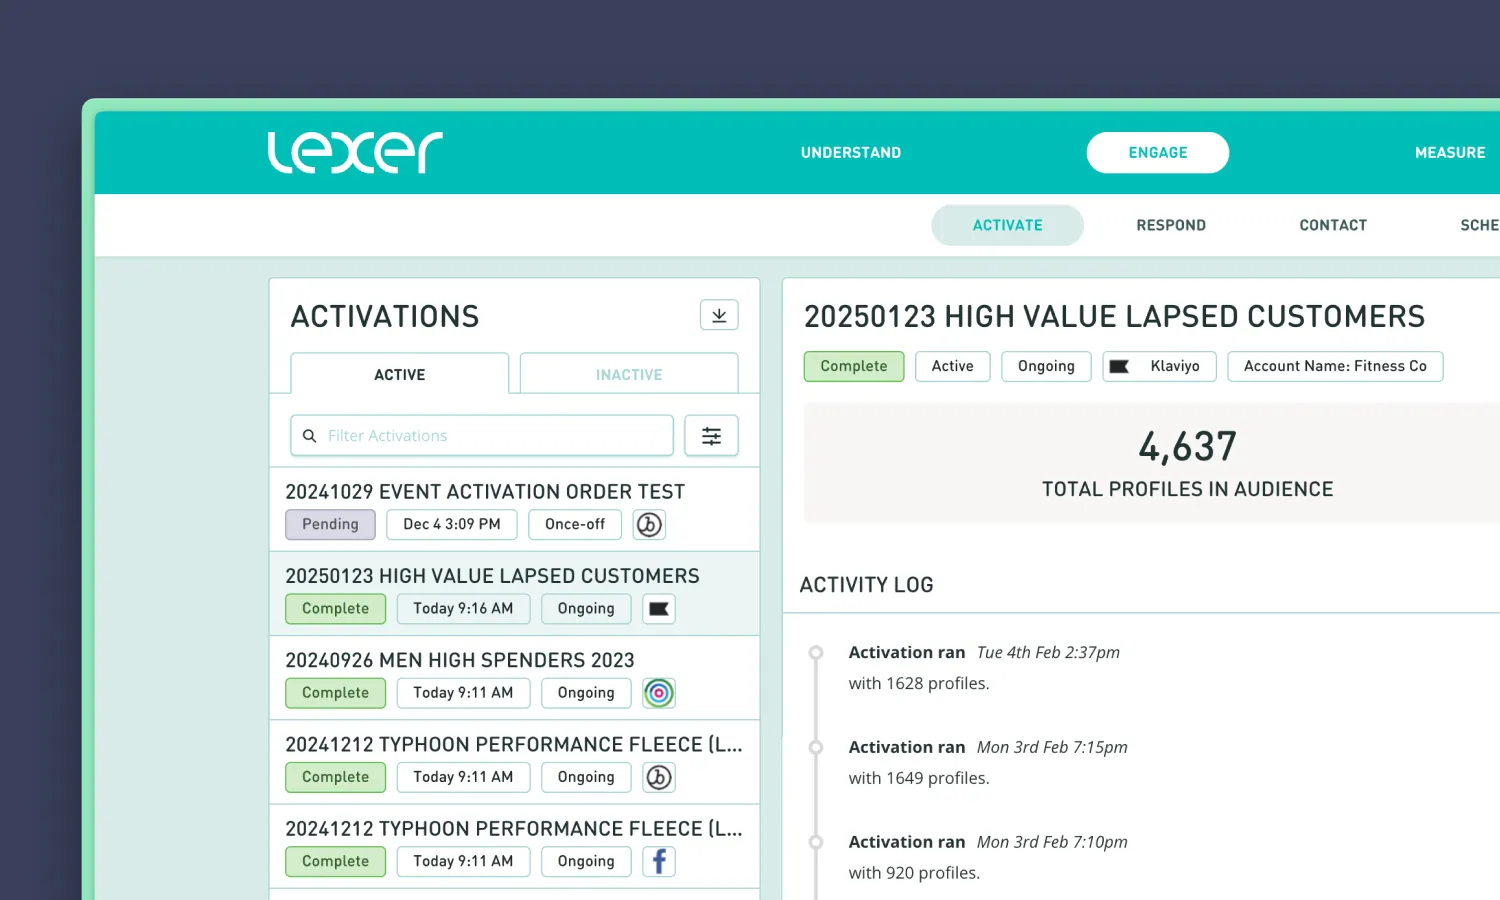Focus the Filter Activations search field
1500x900 pixels.
tap(482, 436)
